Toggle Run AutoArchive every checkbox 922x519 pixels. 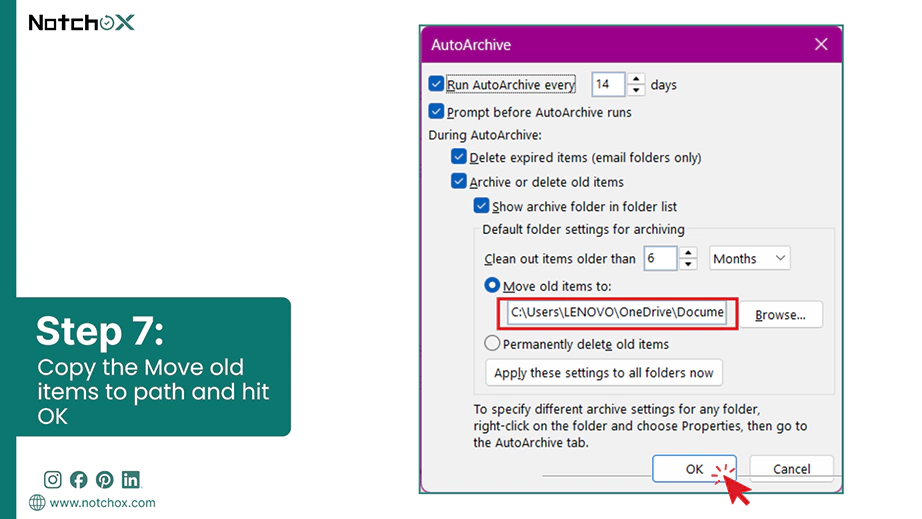click(x=436, y=84)
